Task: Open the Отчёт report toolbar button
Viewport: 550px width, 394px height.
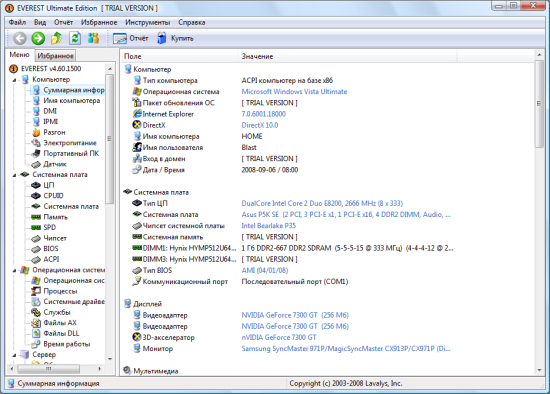Action: pyautogui.click(x=130, y=38)
